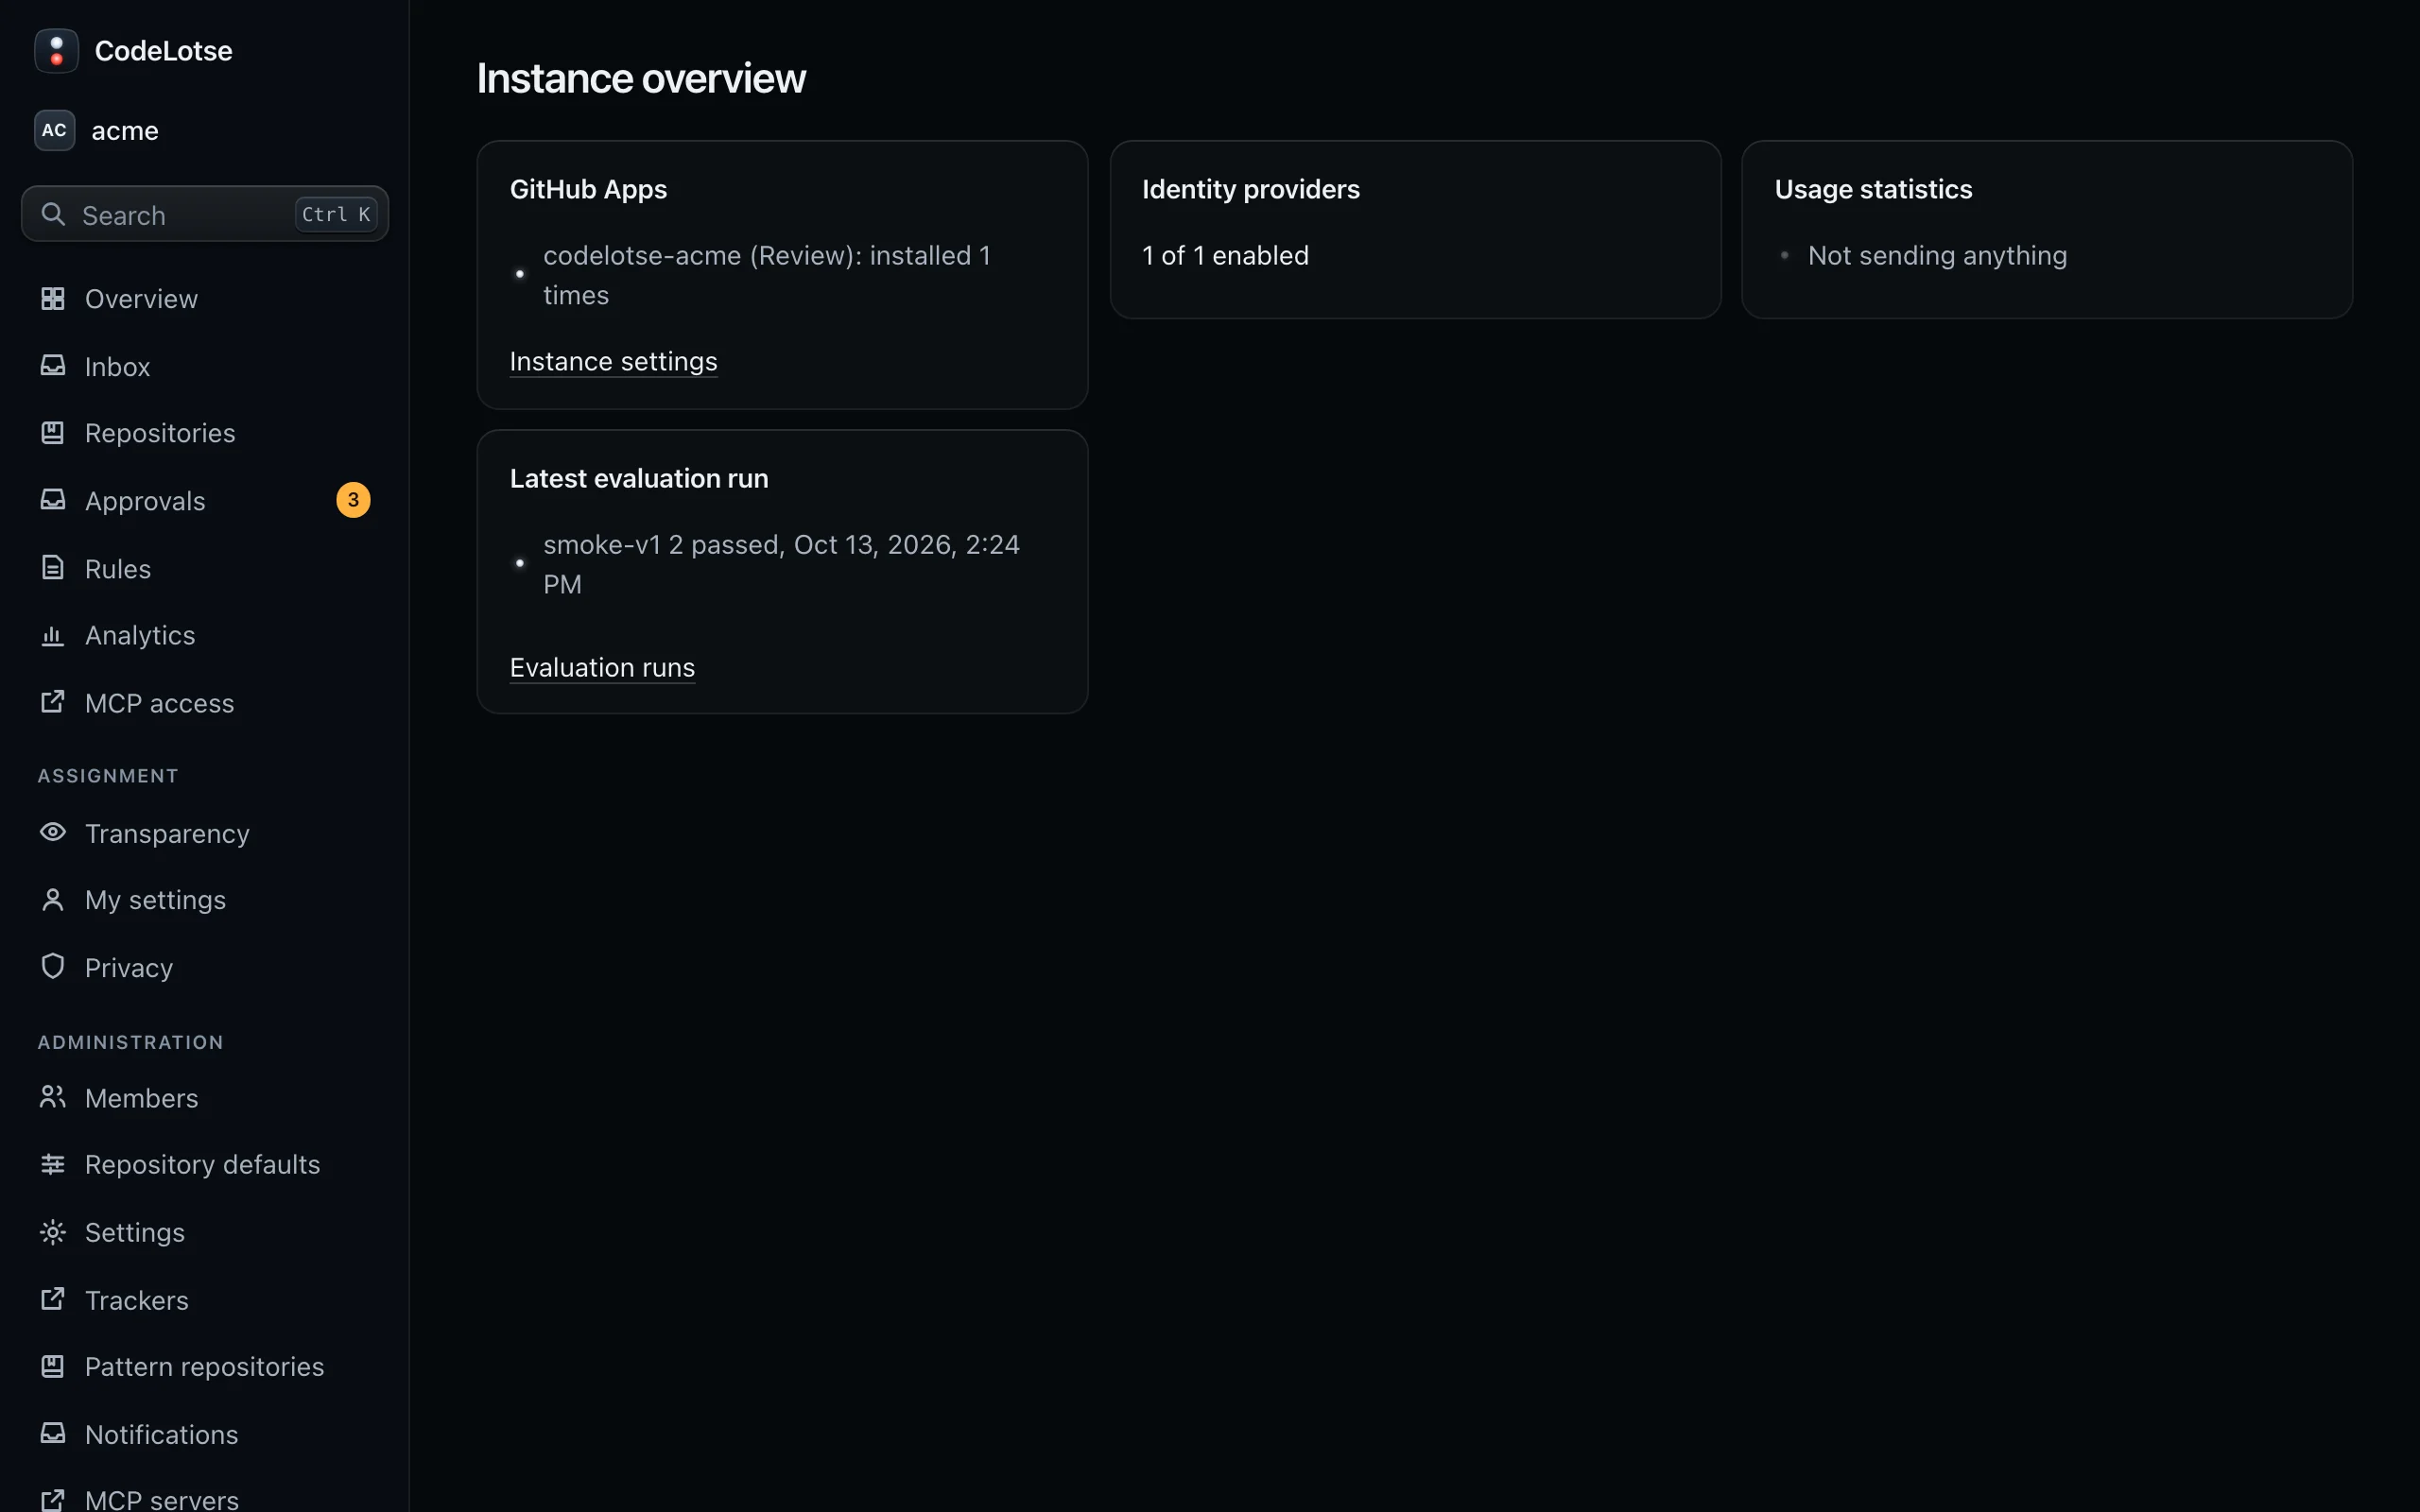The height and width of the screenshot is (1512, 2420).
Task: Click the Pattern repositories book icon
Action: click(x=53, y=1366)
